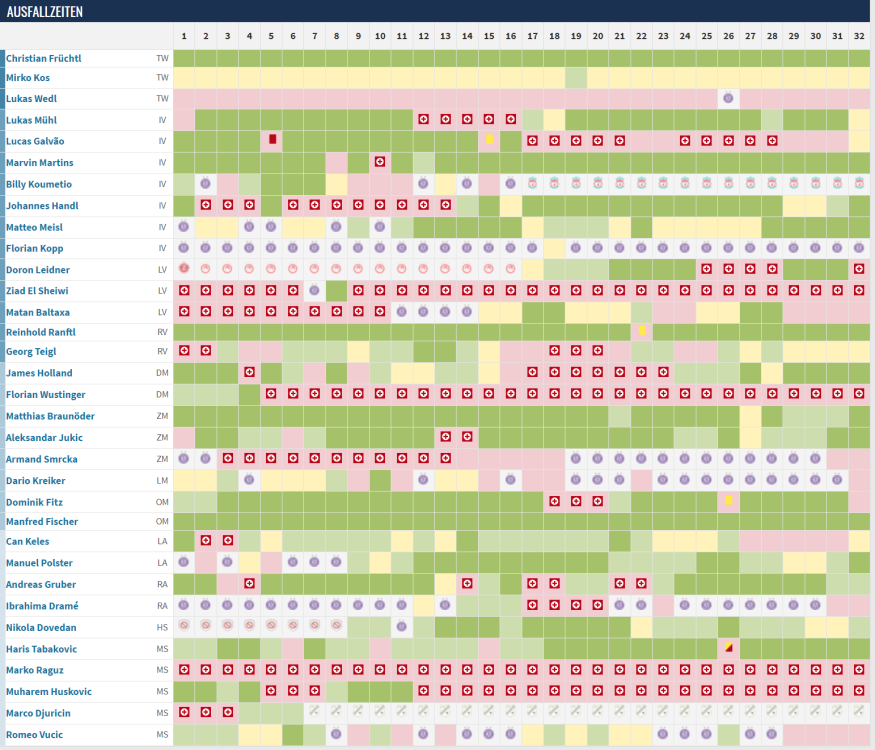Select Matthias Braunöder's name link
The image size is (875, 750).
(48, 416)
